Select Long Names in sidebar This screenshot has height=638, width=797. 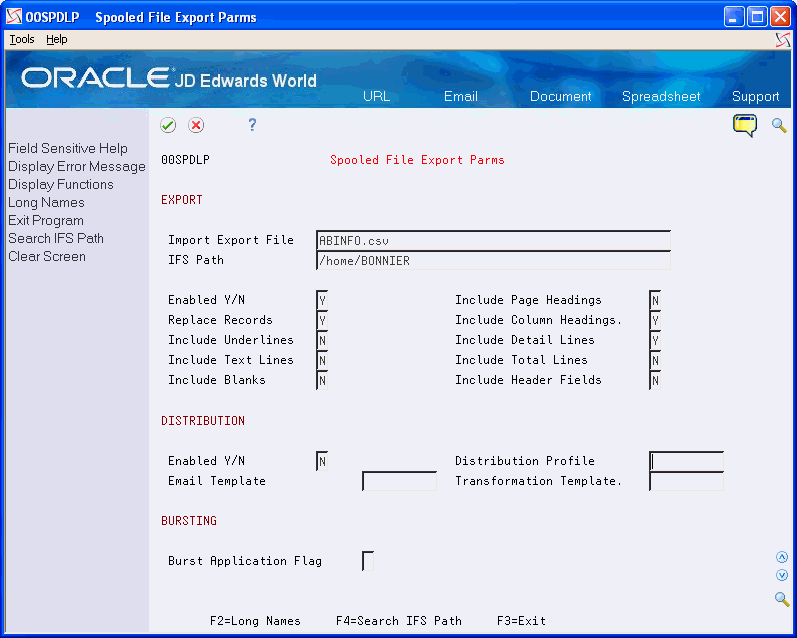(46, 202)
